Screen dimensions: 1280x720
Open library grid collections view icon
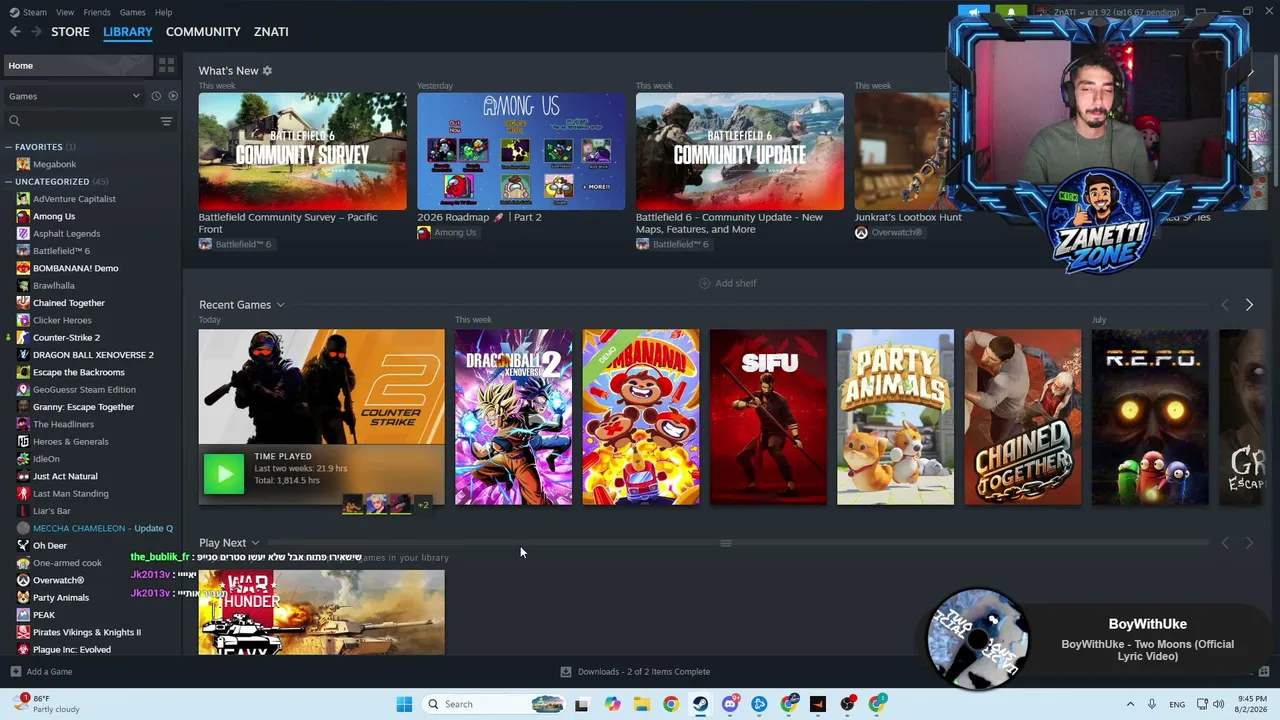click(166, 66)
